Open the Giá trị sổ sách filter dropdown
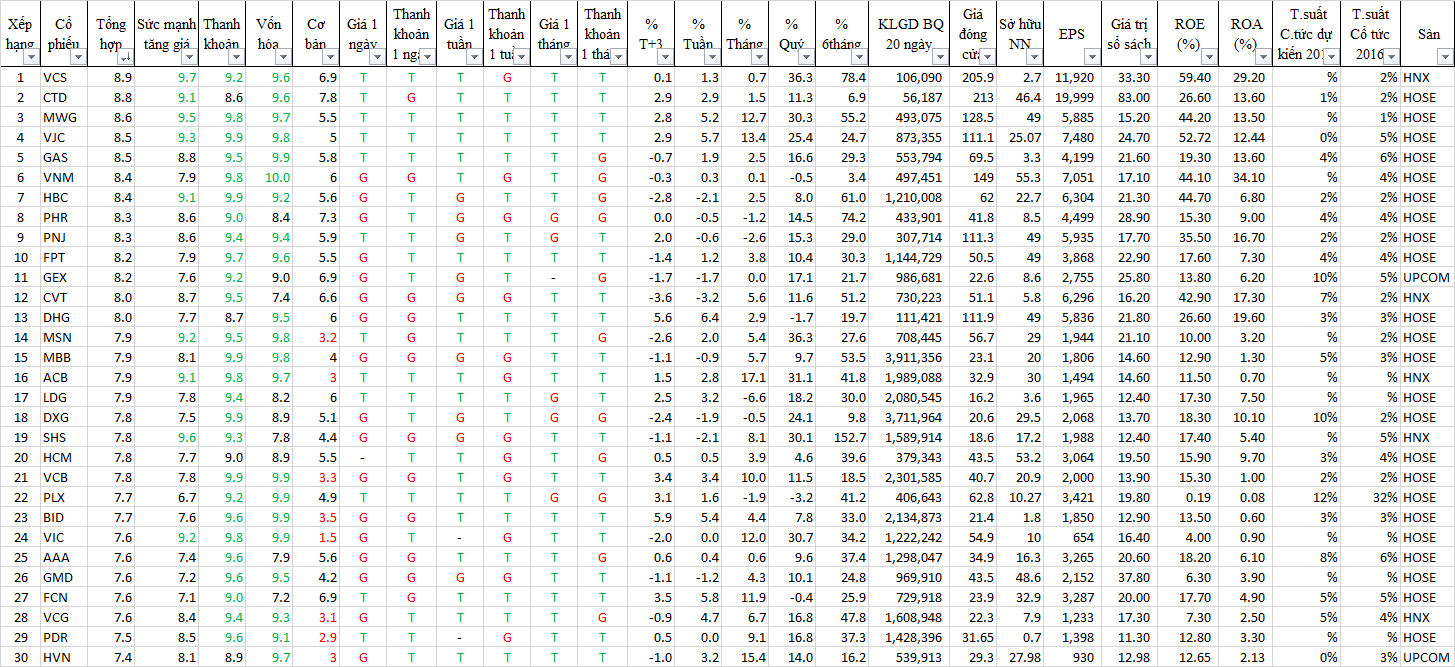Image resolution: width=1455 pixels, height=667 pixels. click(x=1150, y=58)
